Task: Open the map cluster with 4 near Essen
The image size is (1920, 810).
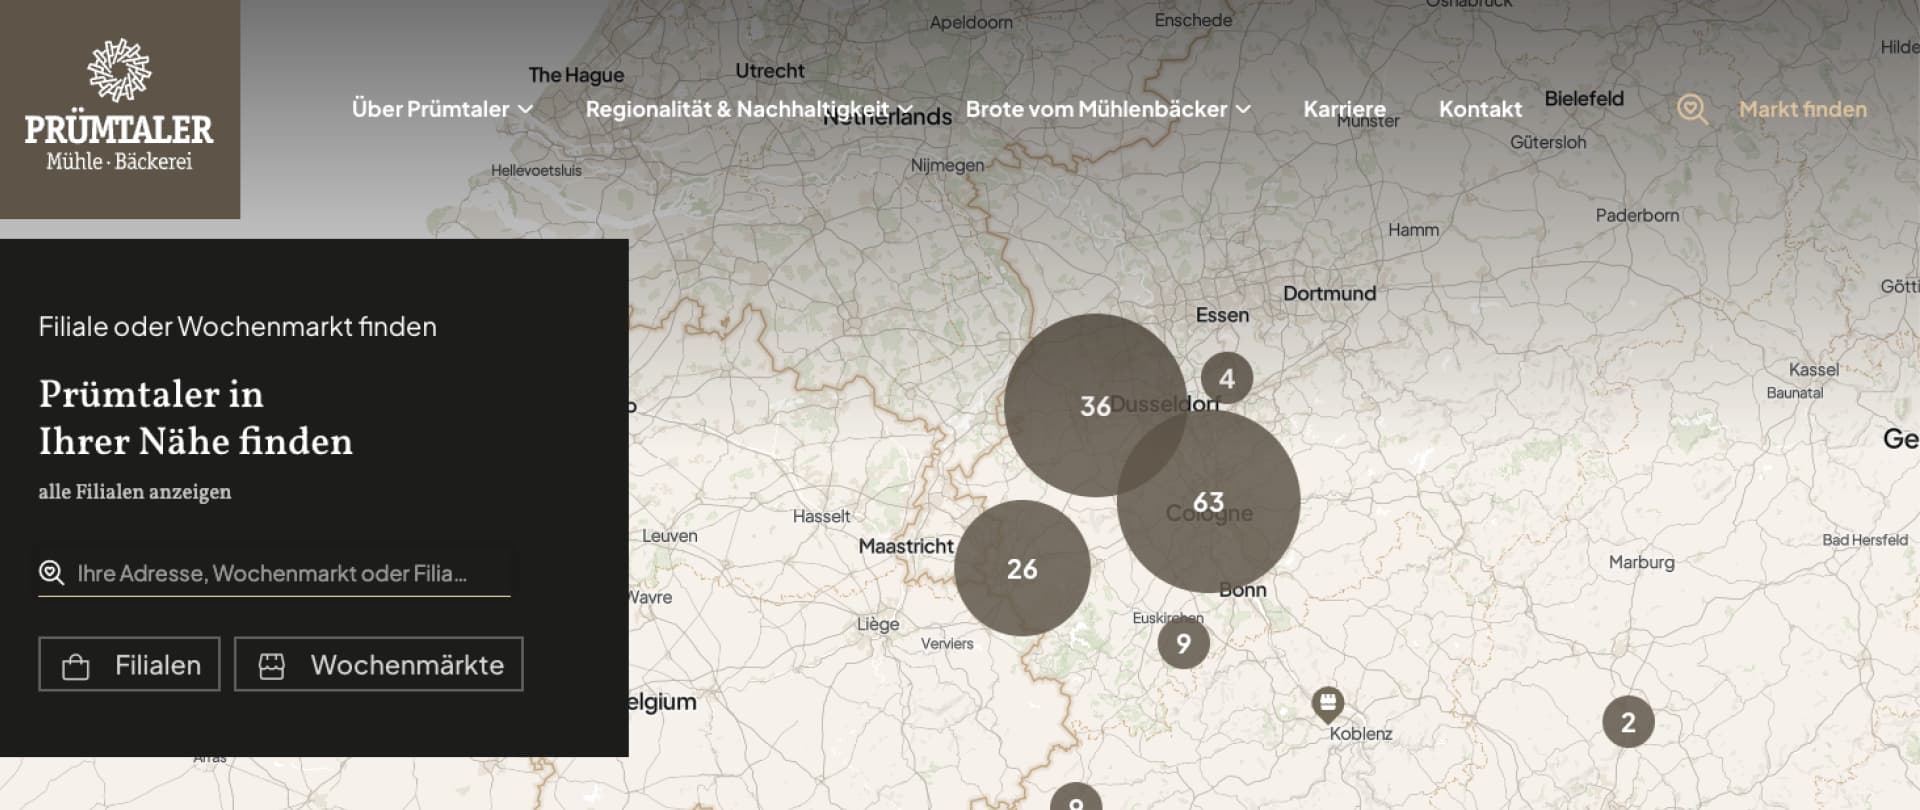Action: point(1227,378)
